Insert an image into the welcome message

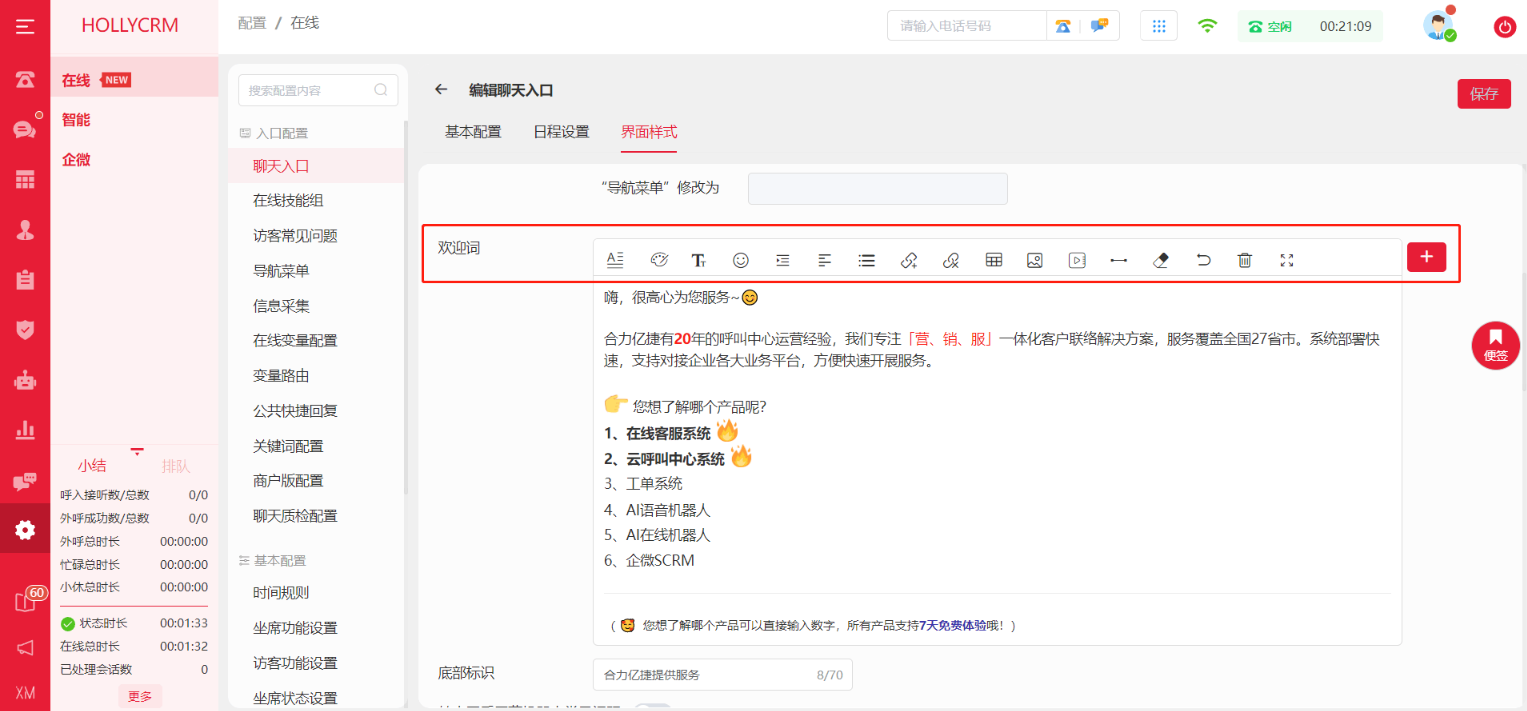point(1035,260)
